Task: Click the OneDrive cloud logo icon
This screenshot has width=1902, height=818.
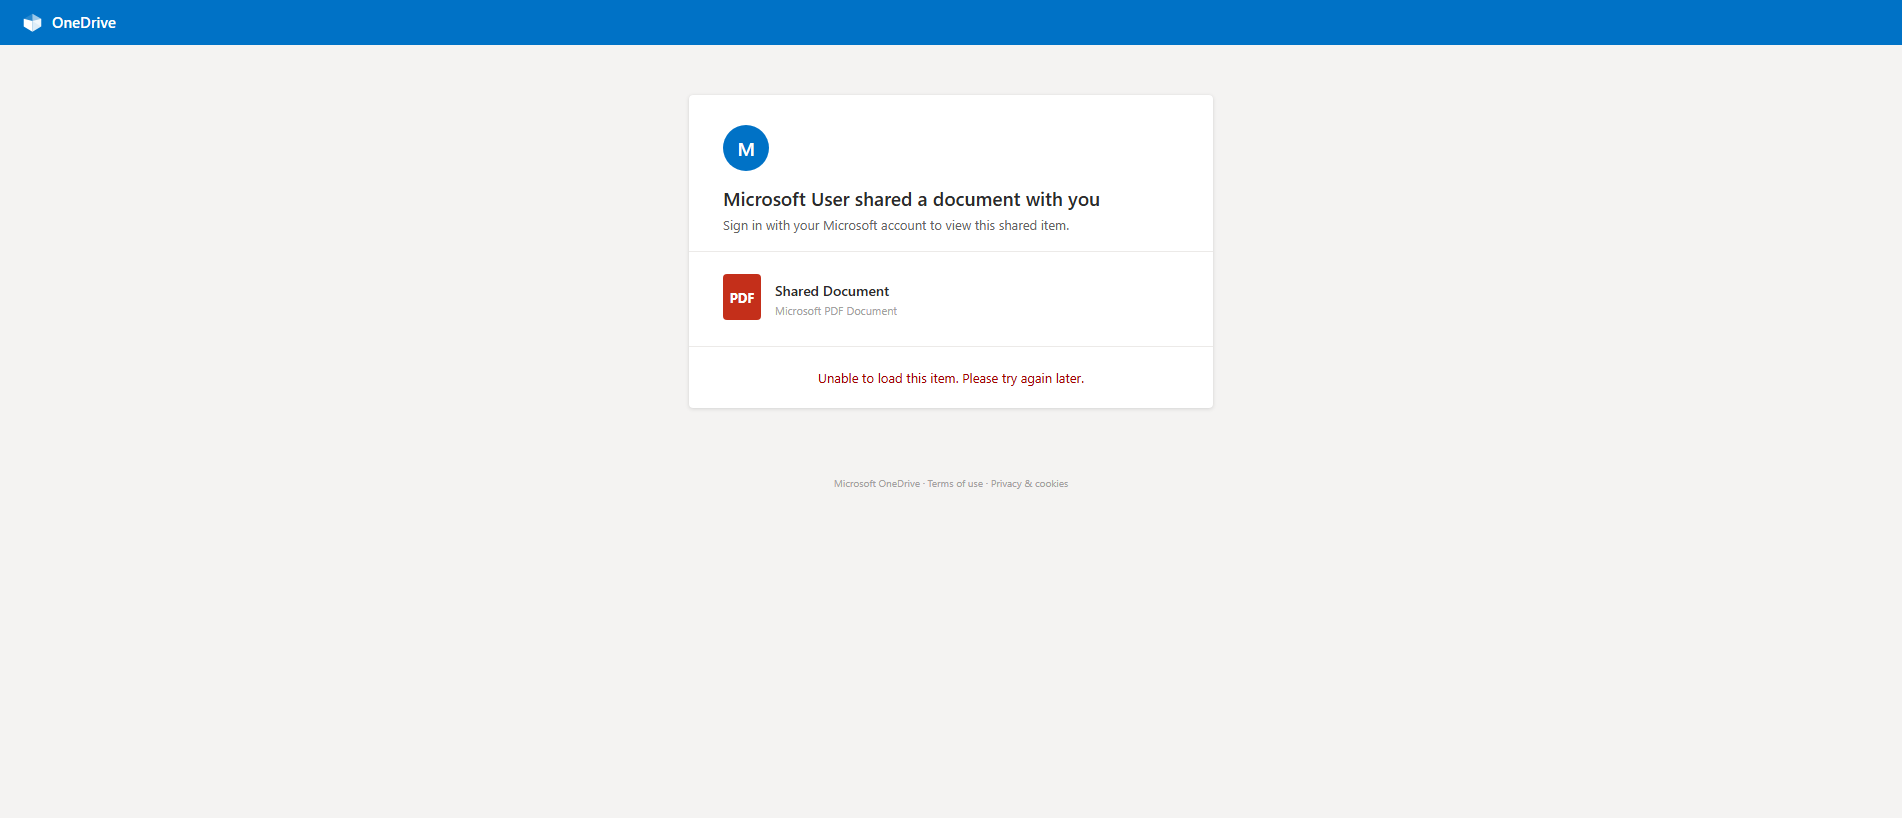Action: pyautogui.click(x=33, y=22)
